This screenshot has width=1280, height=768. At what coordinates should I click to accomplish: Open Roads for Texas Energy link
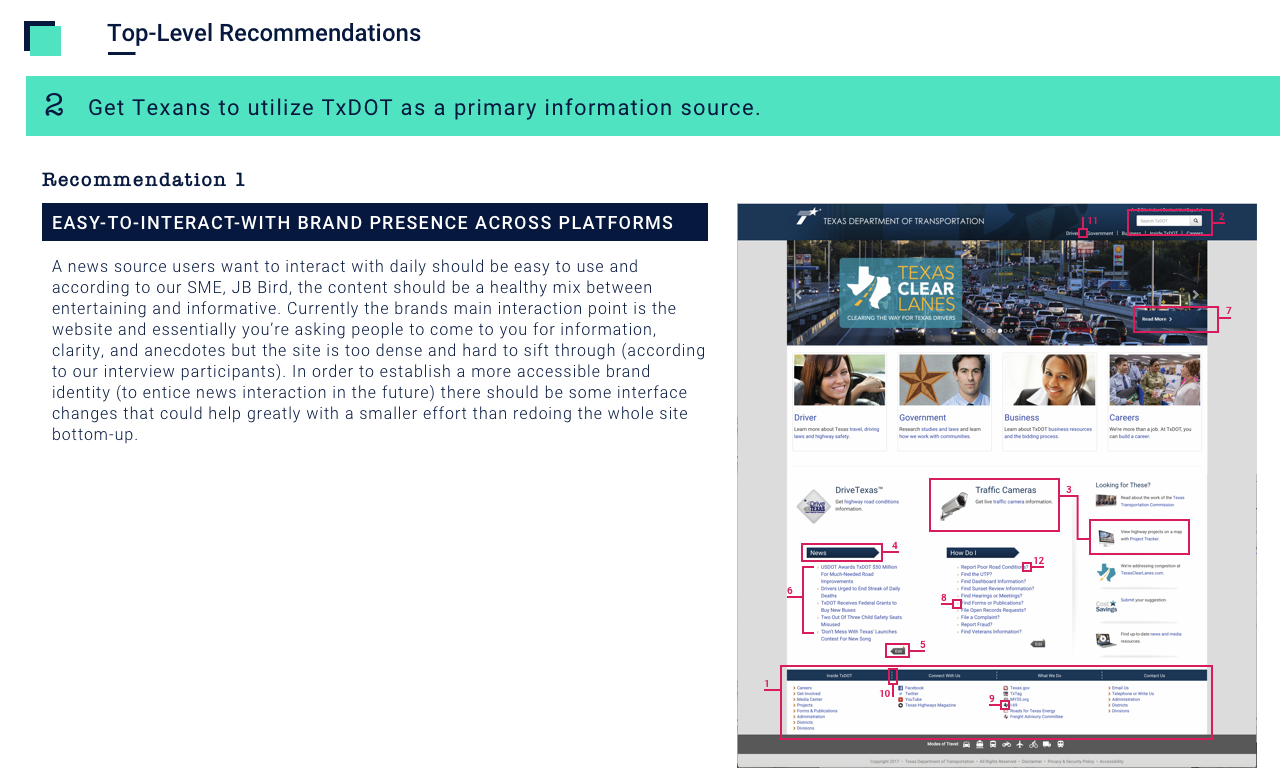coord(1032,711)
